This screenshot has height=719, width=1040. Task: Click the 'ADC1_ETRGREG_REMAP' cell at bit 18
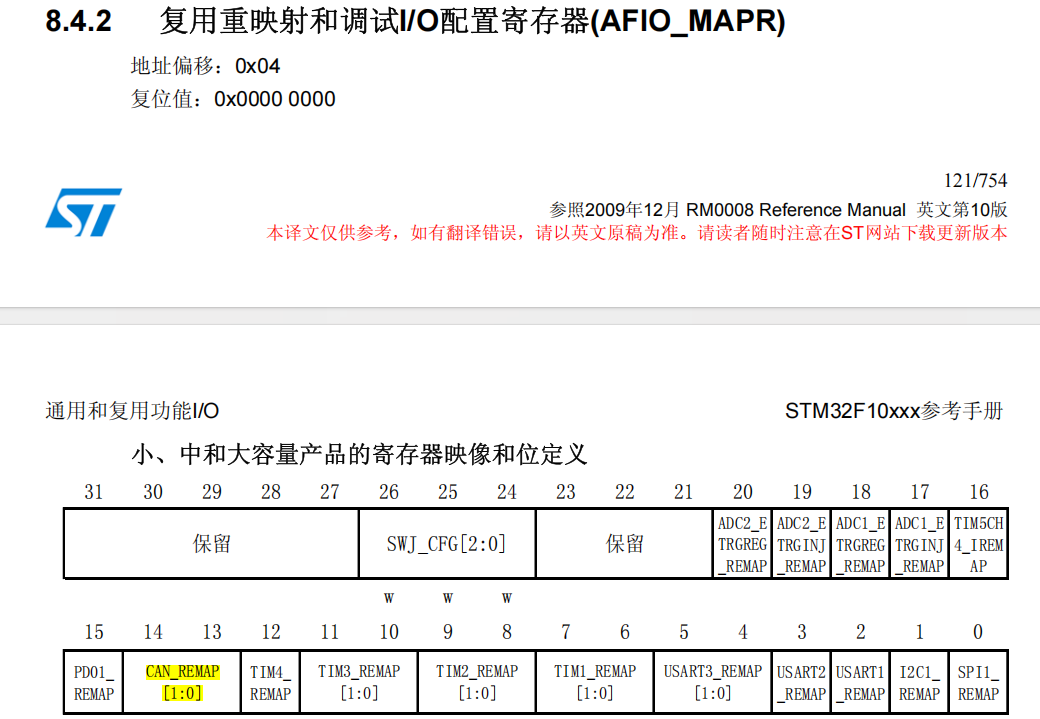860,544
